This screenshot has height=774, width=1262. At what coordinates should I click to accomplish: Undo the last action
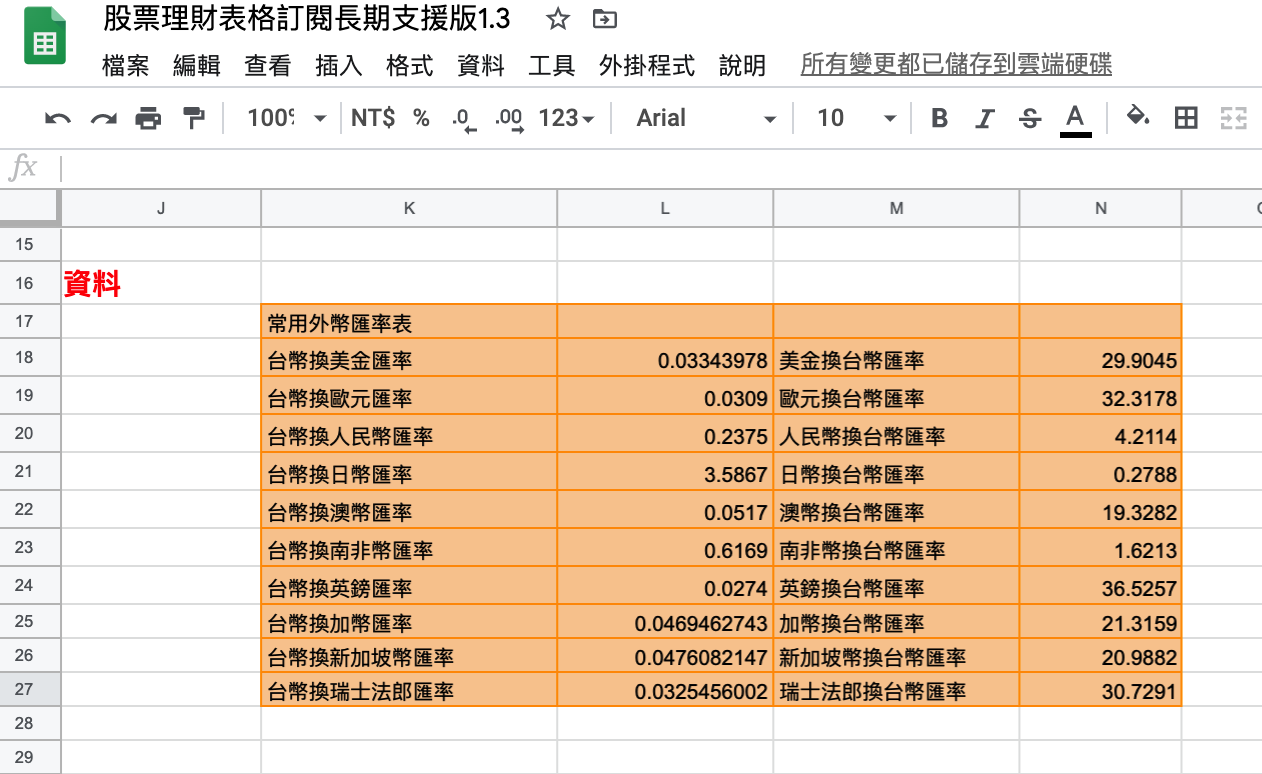58,119
